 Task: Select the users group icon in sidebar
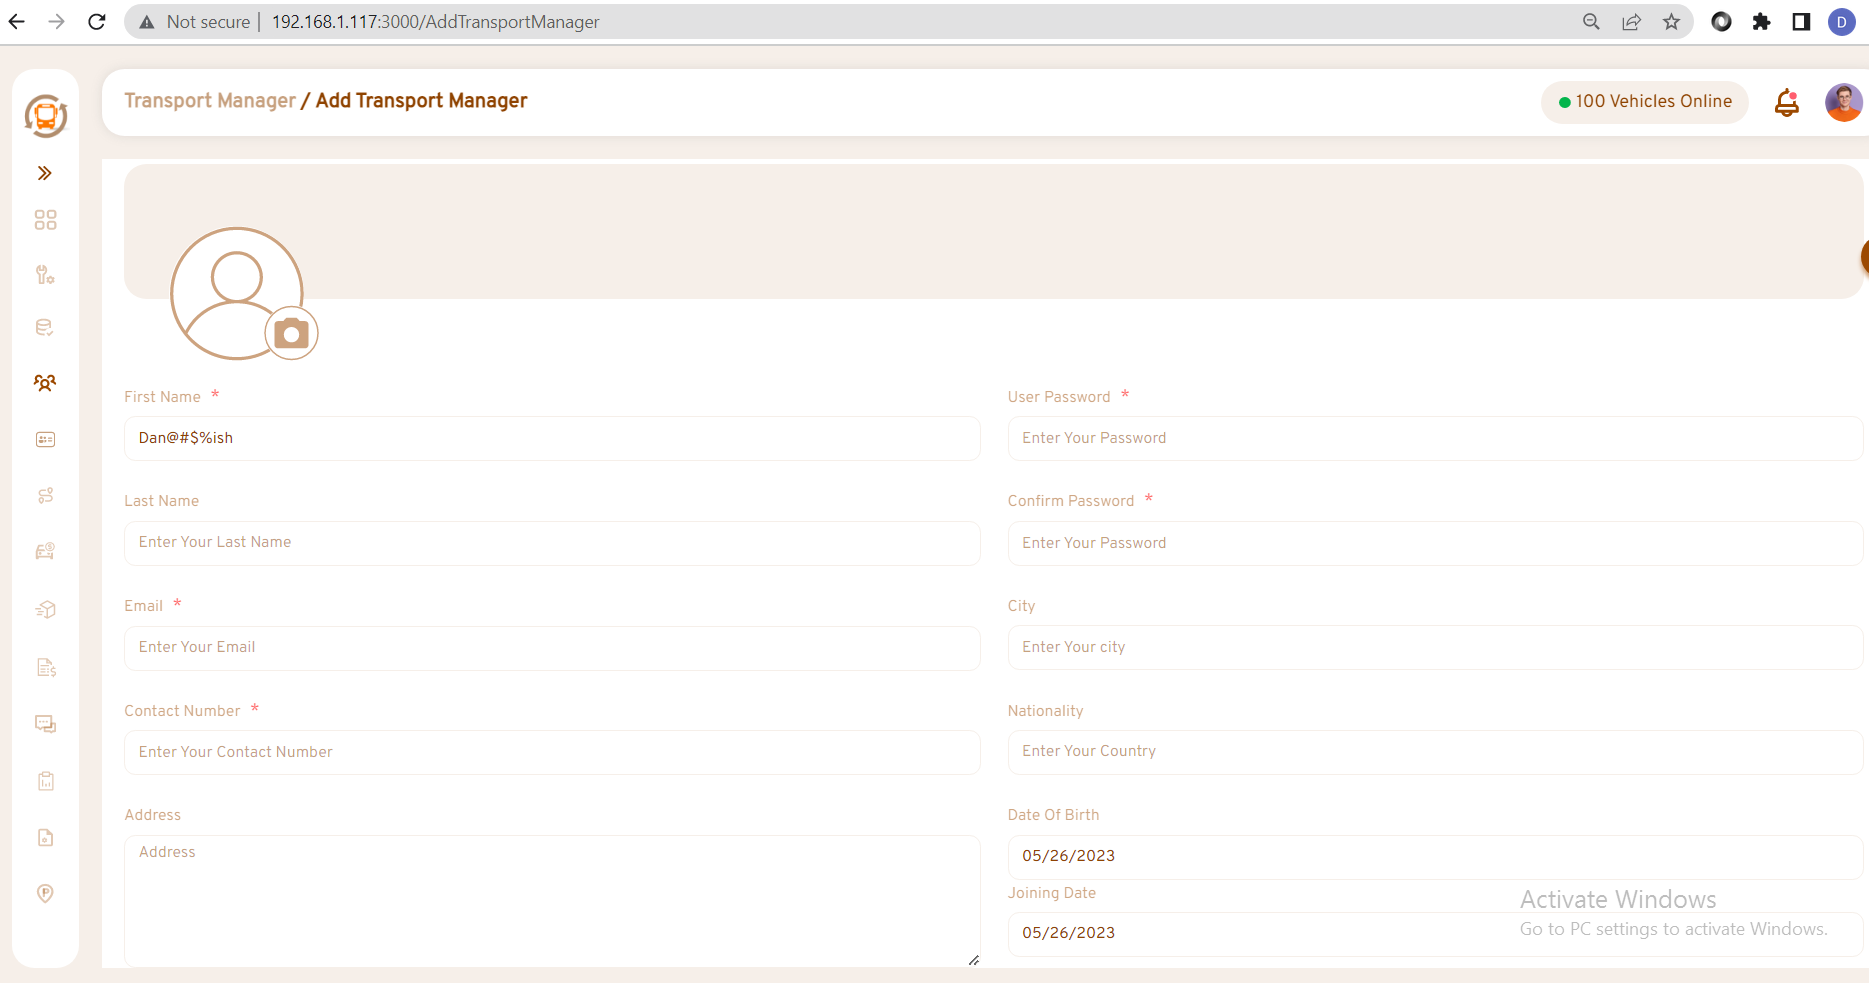(x=45, y=383)
